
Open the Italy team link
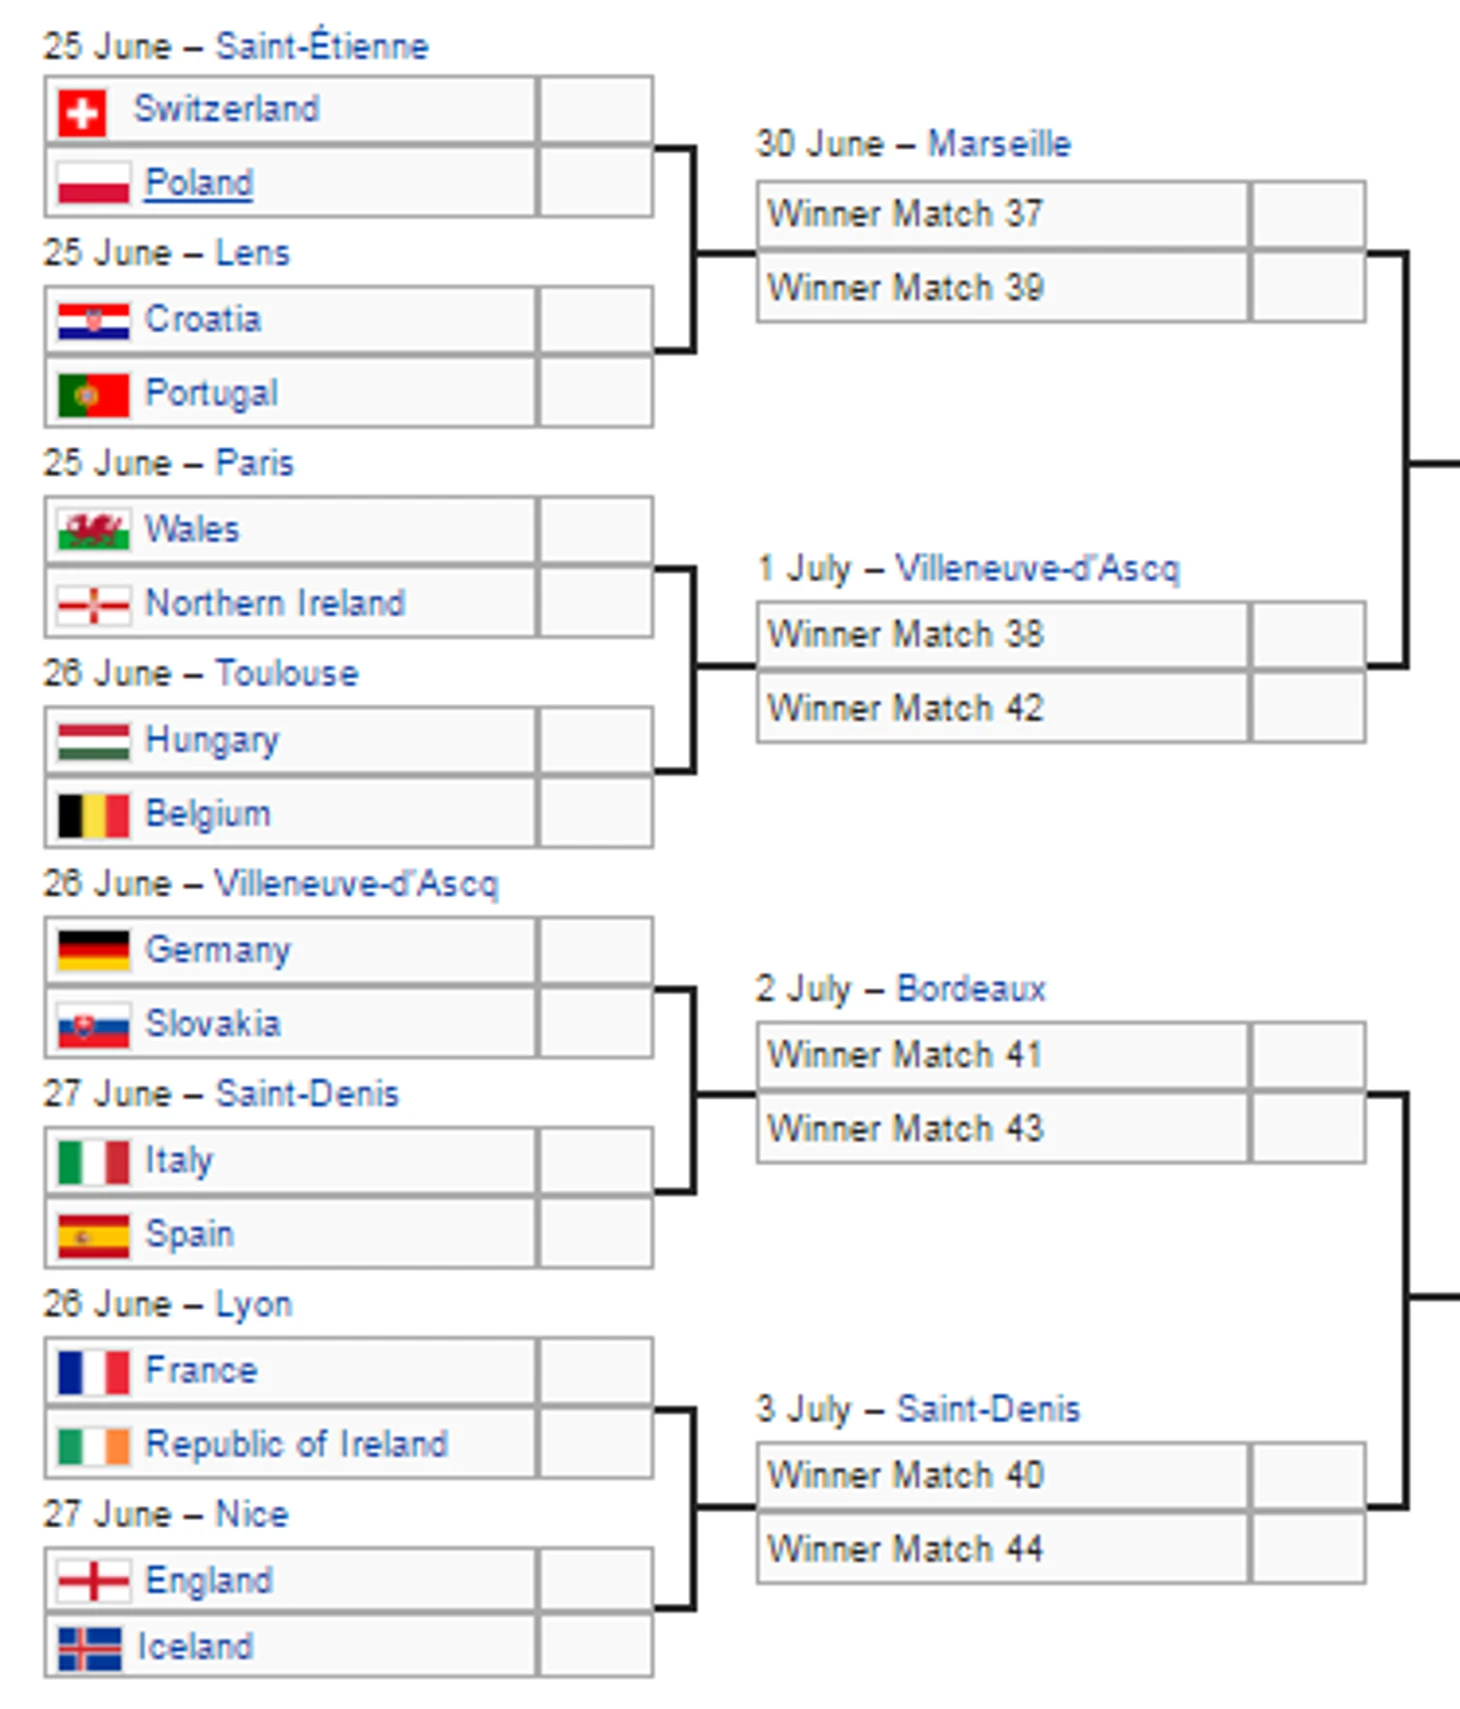tap(179, 1161)
